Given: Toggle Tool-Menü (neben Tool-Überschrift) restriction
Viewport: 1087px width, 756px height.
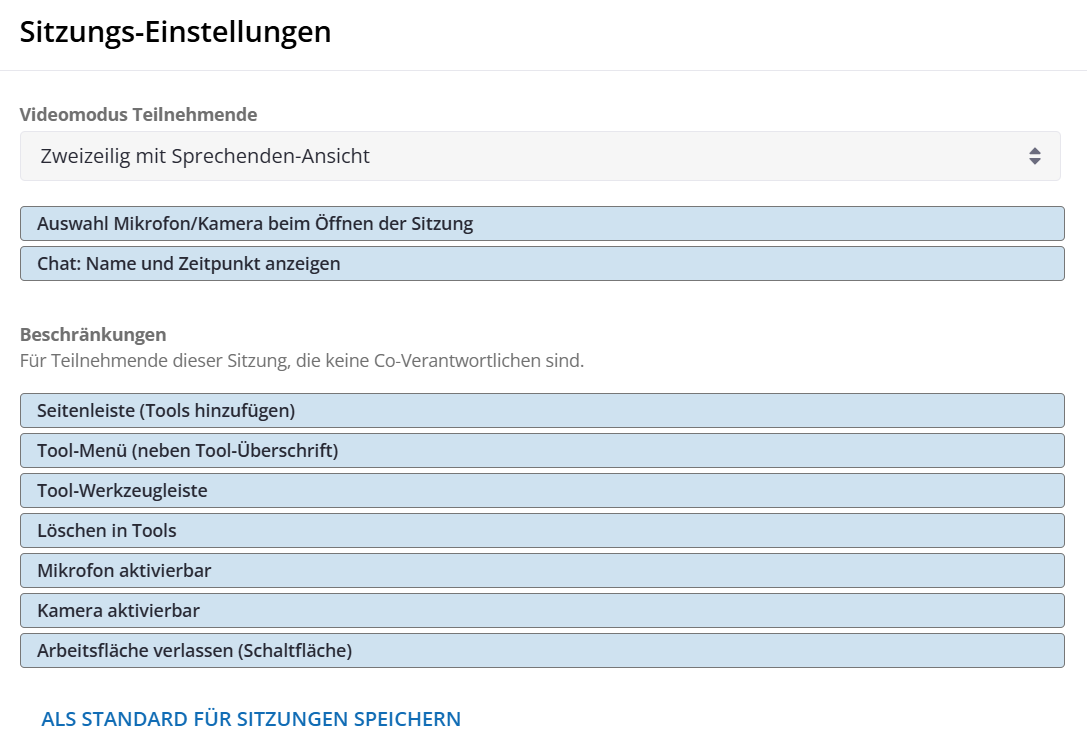Looking at the screenshot, I should pos(542,450).
